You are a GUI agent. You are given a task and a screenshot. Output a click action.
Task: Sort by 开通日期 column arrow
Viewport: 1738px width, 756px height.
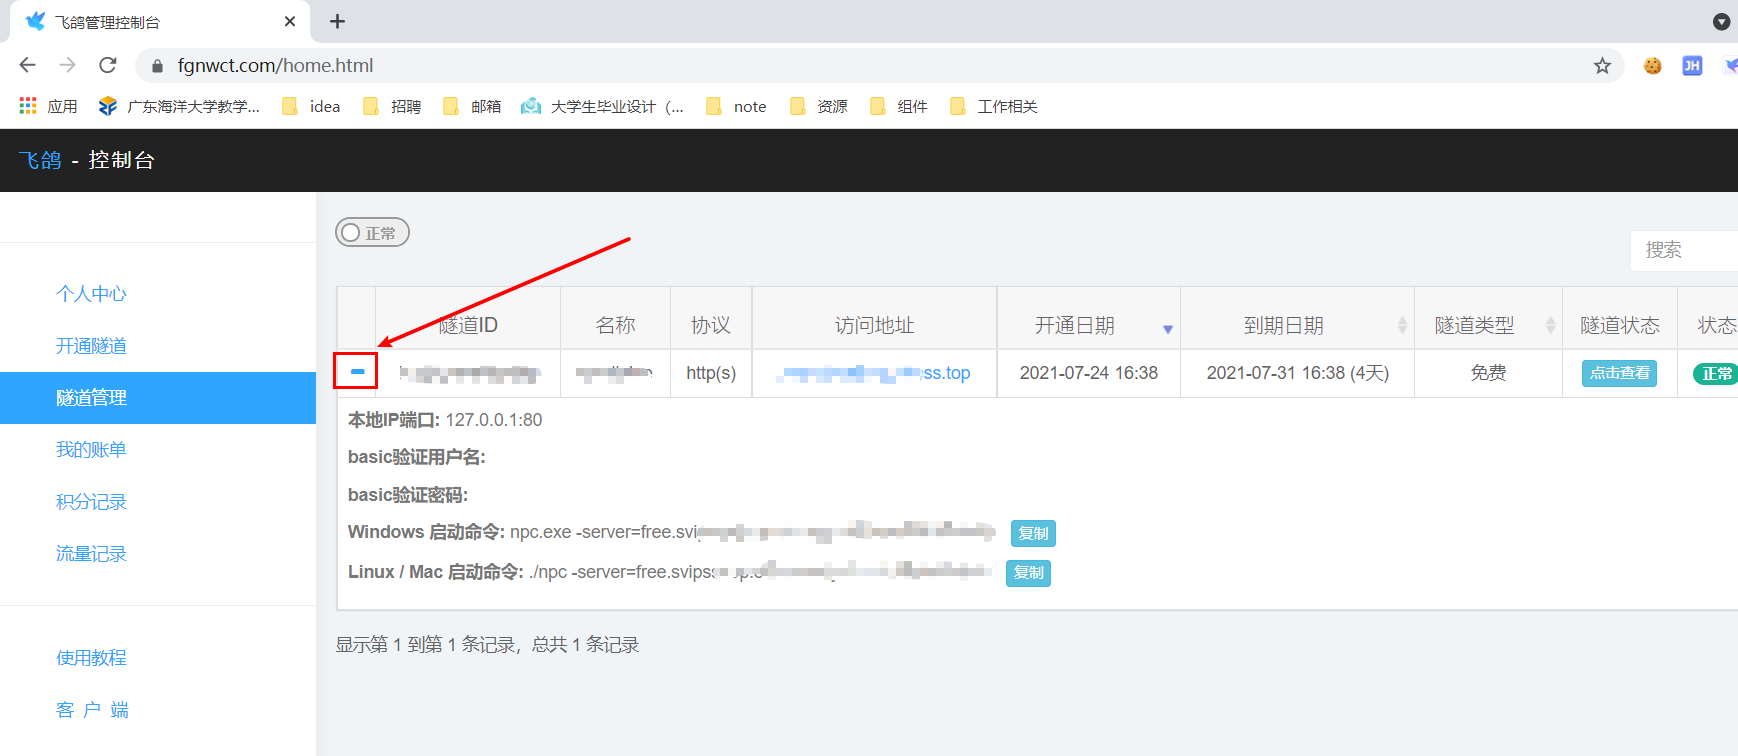1167,329
